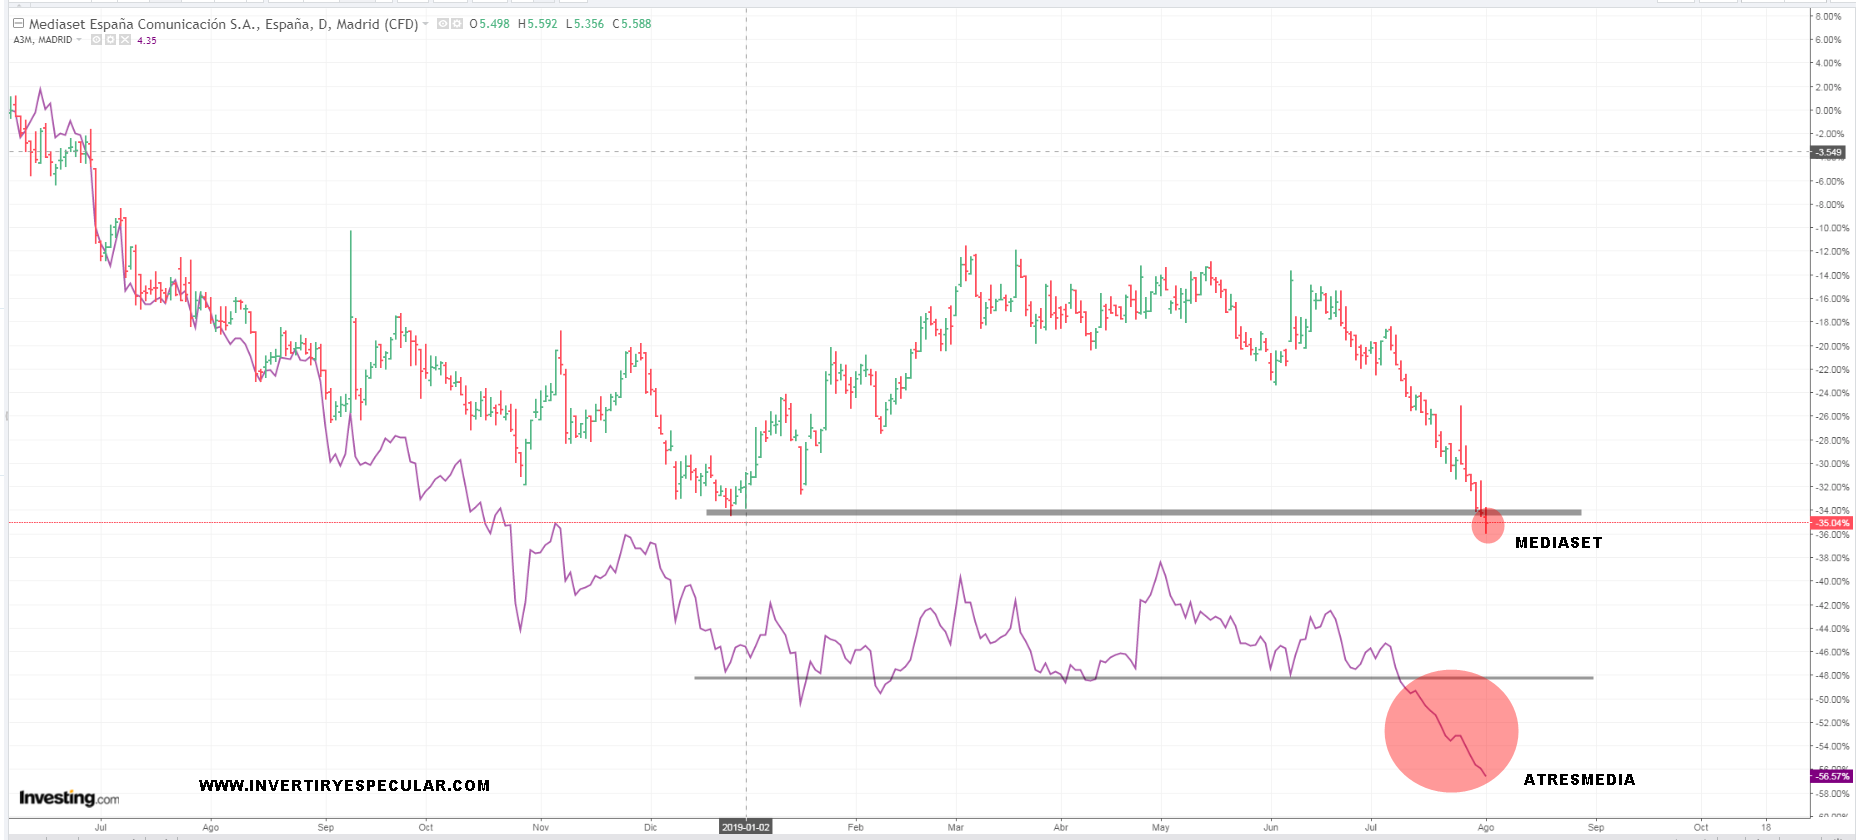Select the red circle on Mediaset line
Viewport: 1856px width, 840px height.
click(x=1488, y=526)
